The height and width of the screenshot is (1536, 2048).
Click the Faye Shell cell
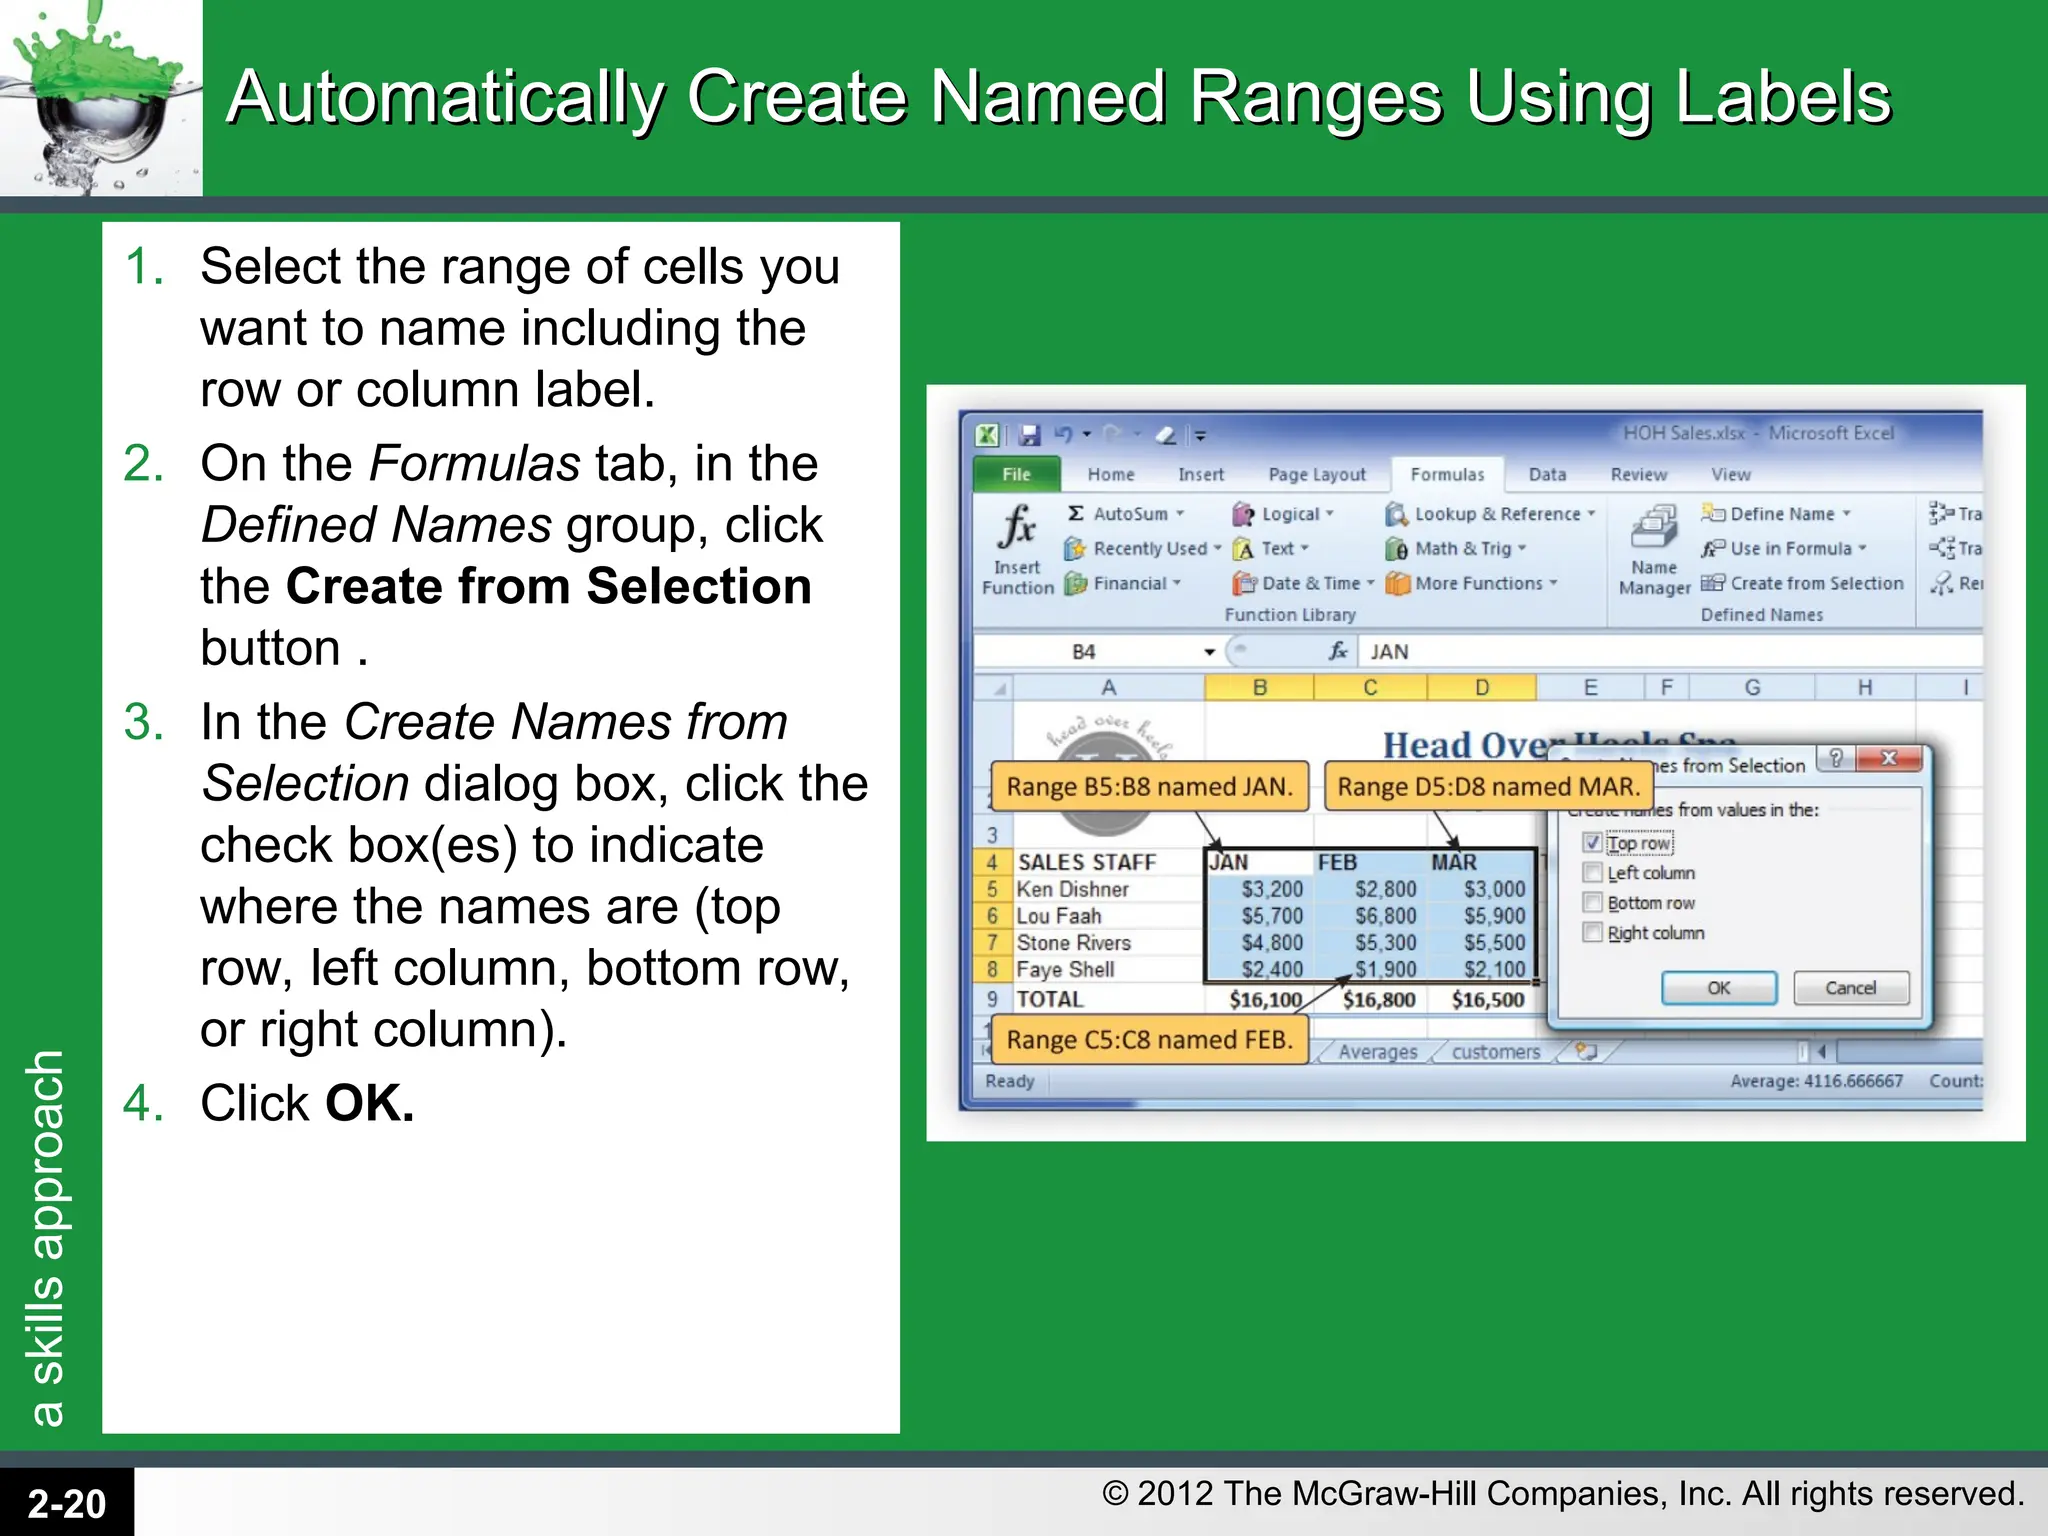coord(1108,970)
